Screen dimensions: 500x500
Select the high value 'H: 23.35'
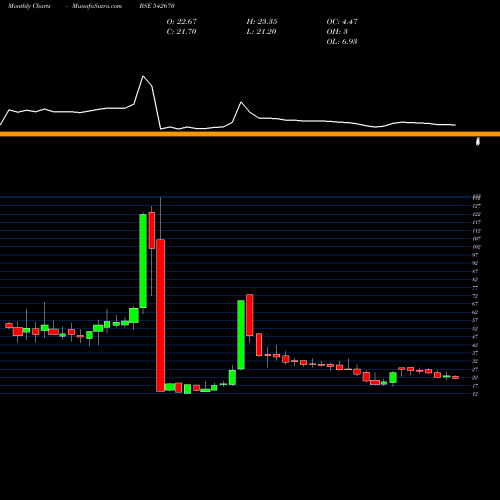(x=262, y=21)
